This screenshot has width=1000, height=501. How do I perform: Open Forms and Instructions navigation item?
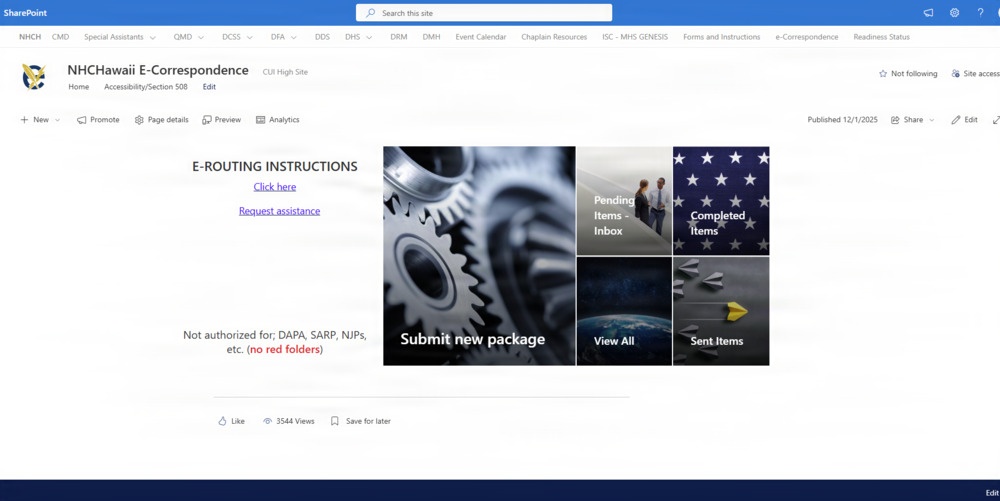point(722,37)
